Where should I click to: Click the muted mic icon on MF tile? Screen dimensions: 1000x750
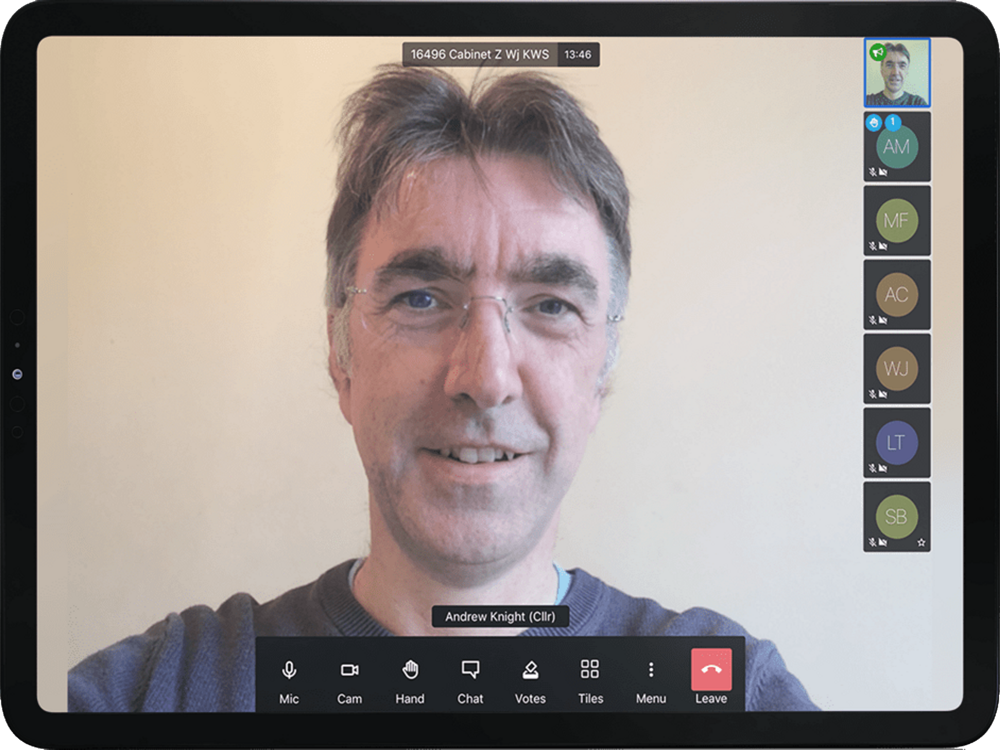point(872,246)
